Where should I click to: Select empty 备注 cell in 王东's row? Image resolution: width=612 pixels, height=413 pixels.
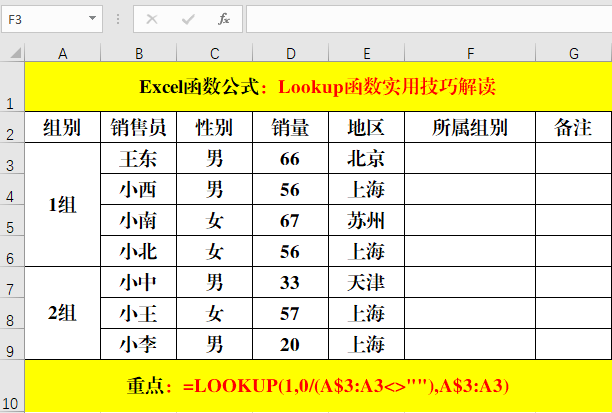pos(574,158)
